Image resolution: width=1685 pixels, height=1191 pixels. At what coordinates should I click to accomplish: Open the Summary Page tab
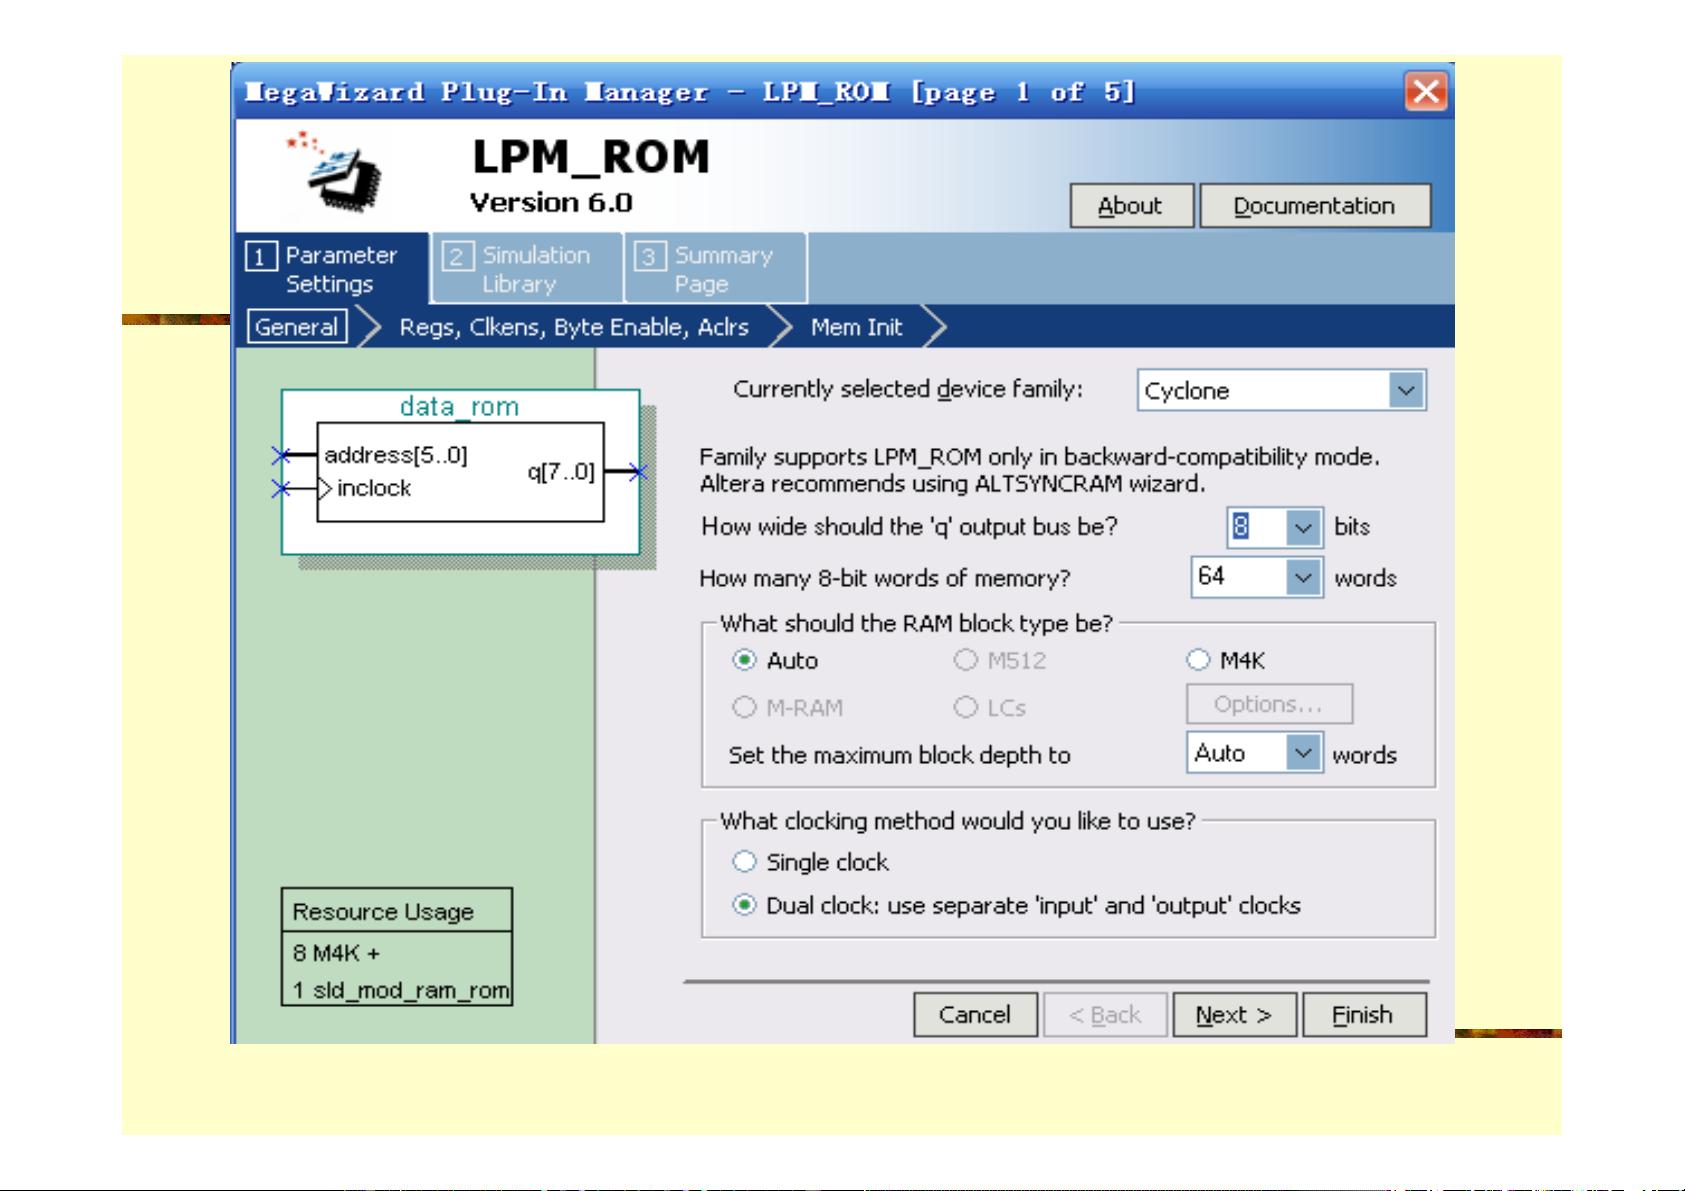(x=714, y=269)
